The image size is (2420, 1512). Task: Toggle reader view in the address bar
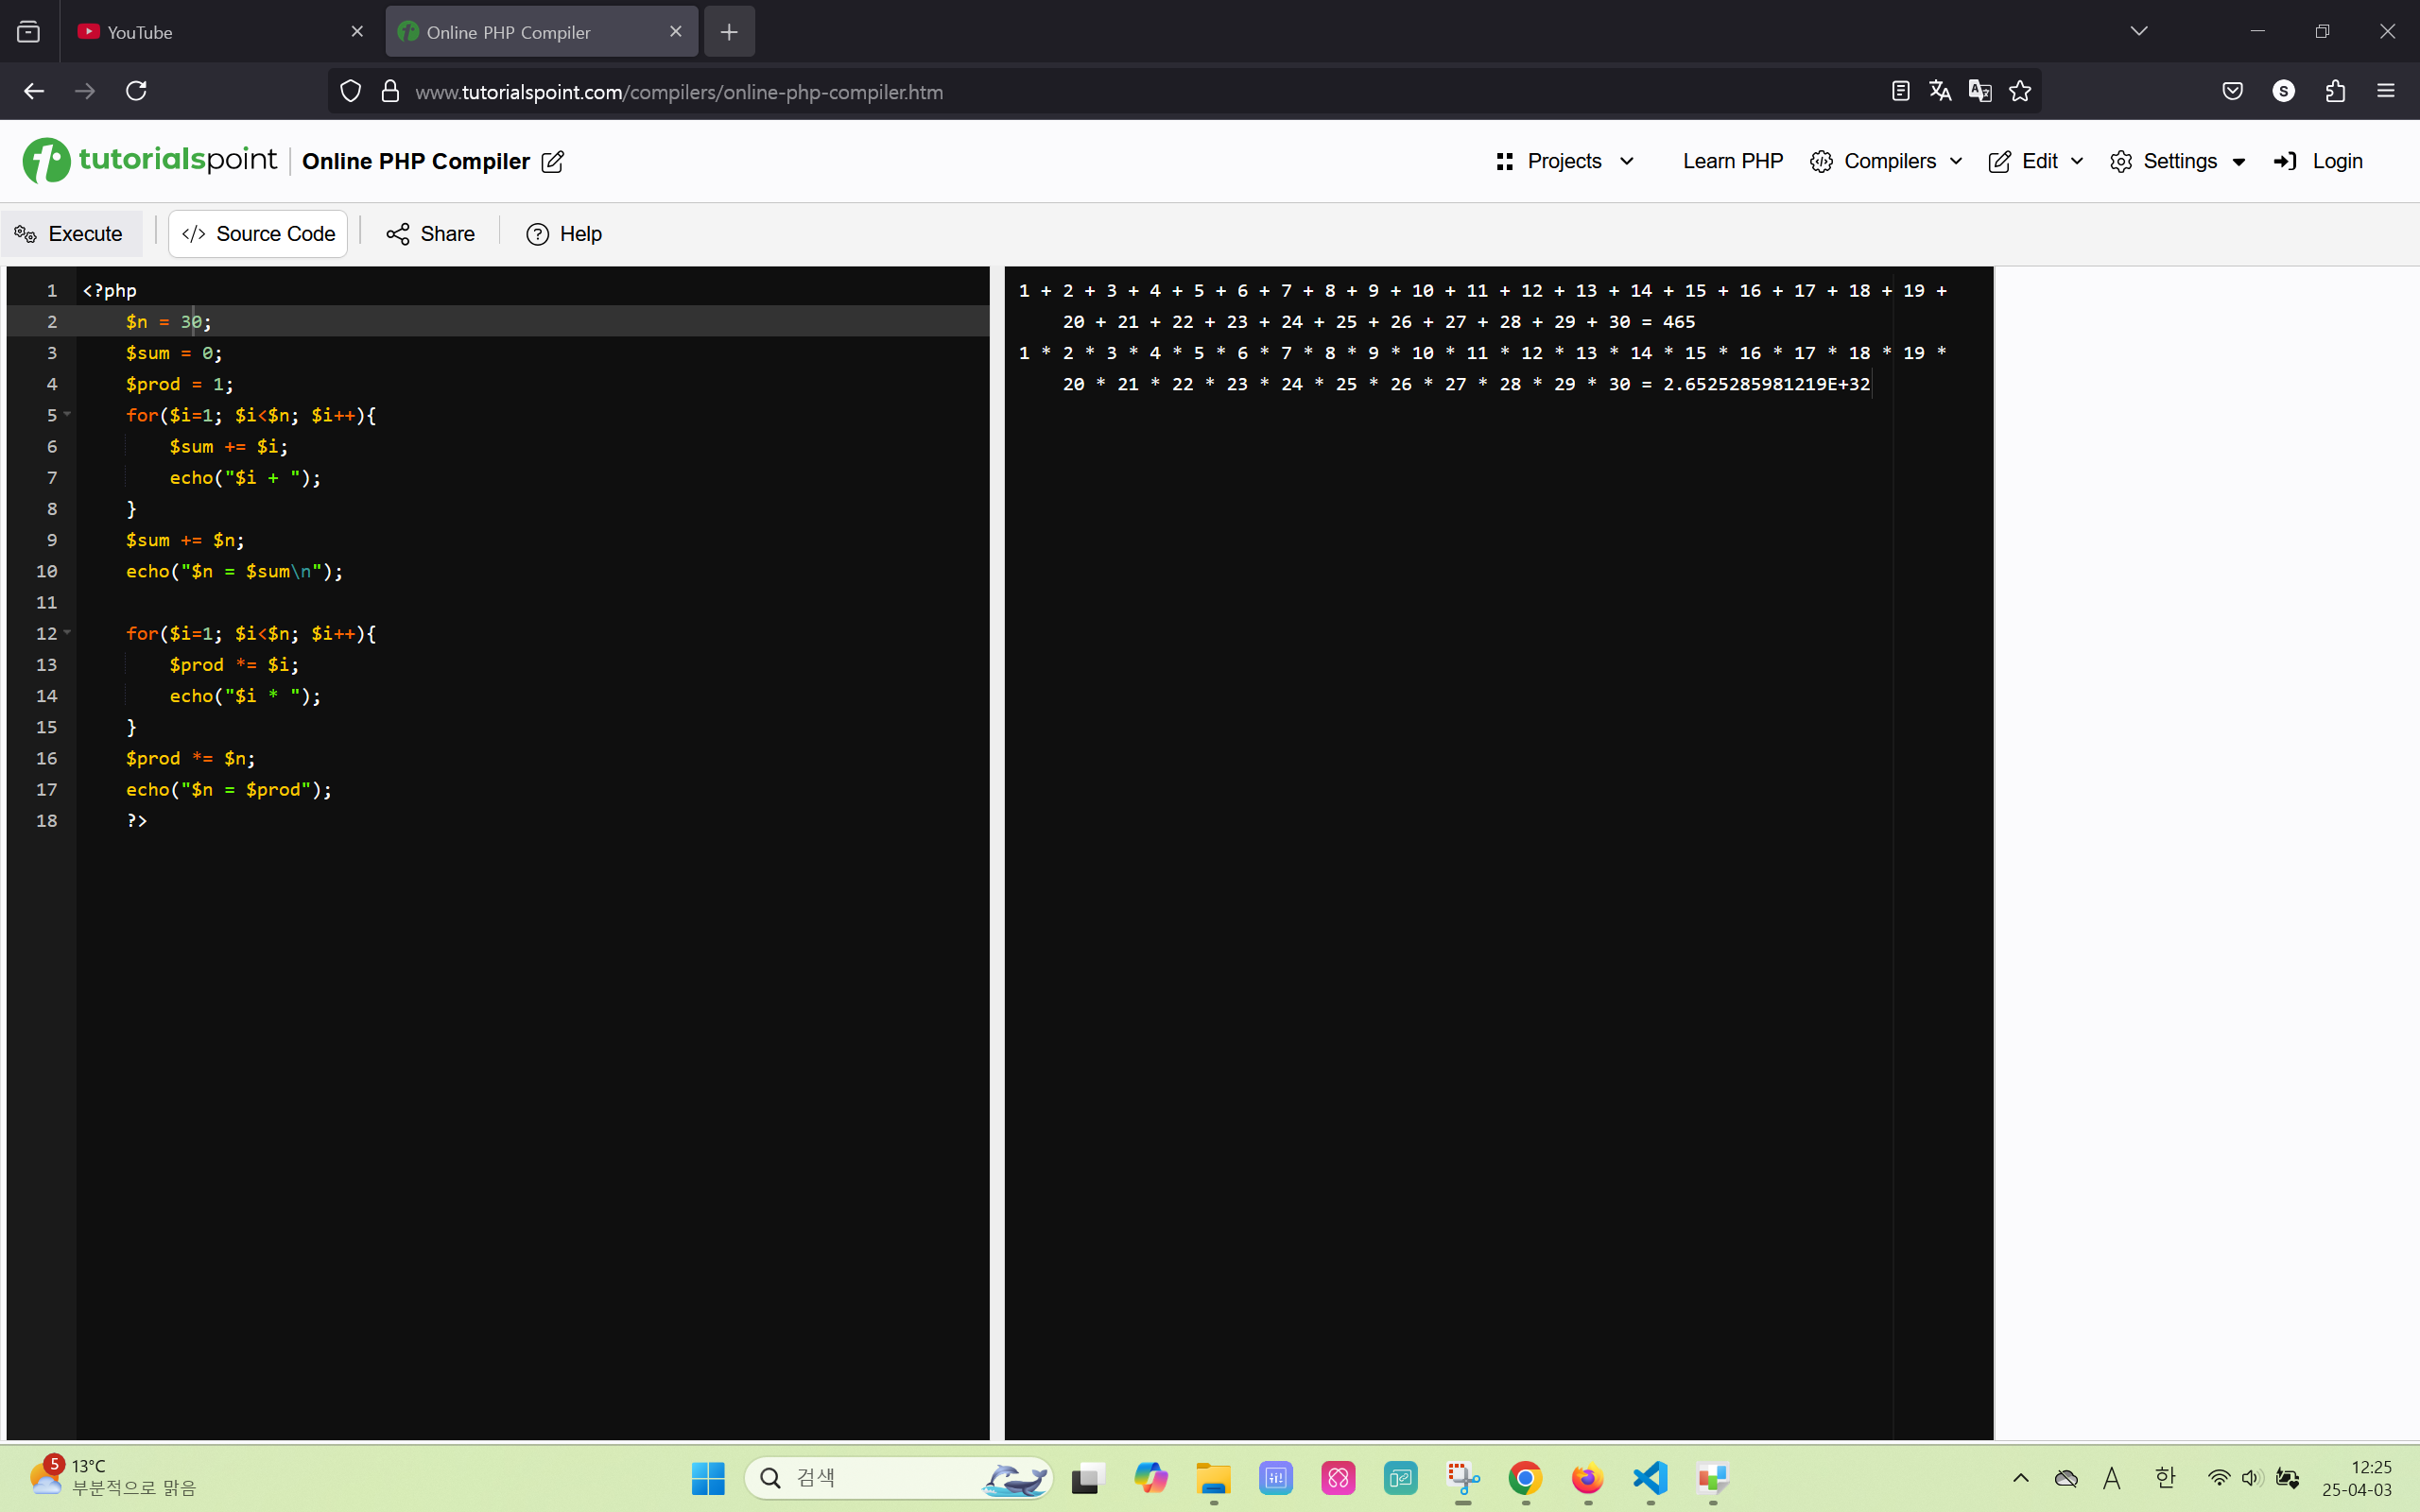1899,91
